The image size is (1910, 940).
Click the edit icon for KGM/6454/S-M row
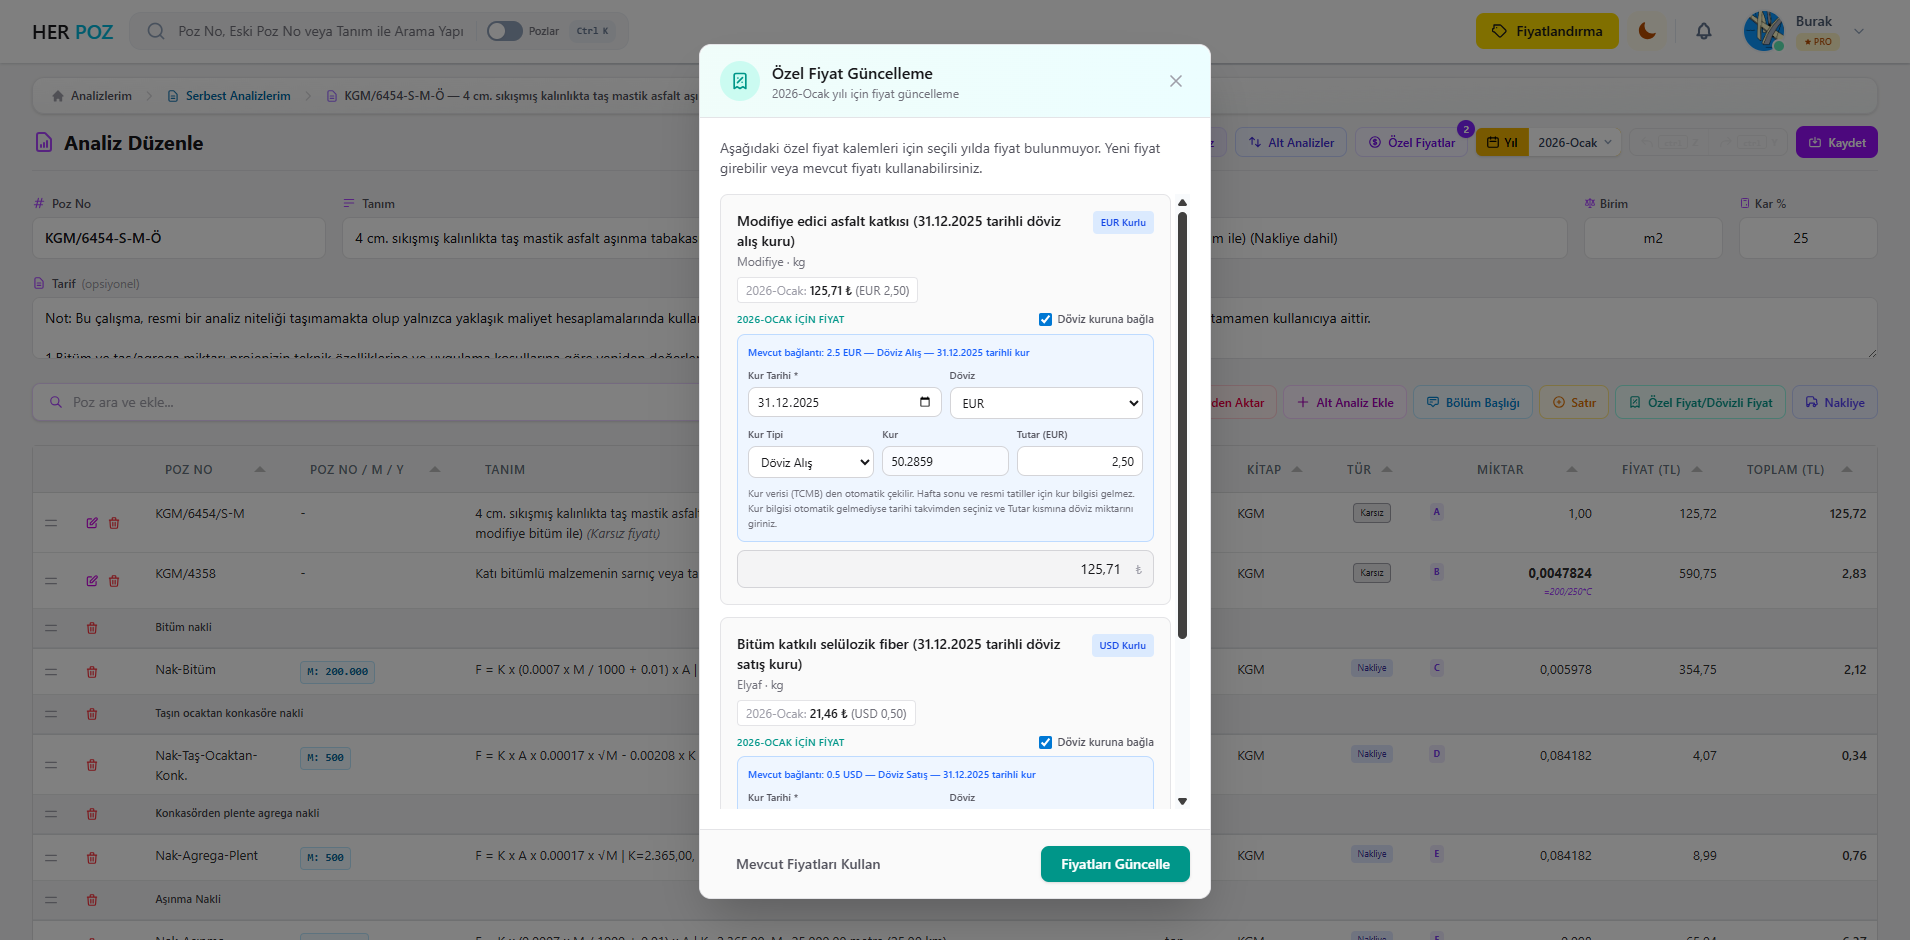click(x=92, y=523)
